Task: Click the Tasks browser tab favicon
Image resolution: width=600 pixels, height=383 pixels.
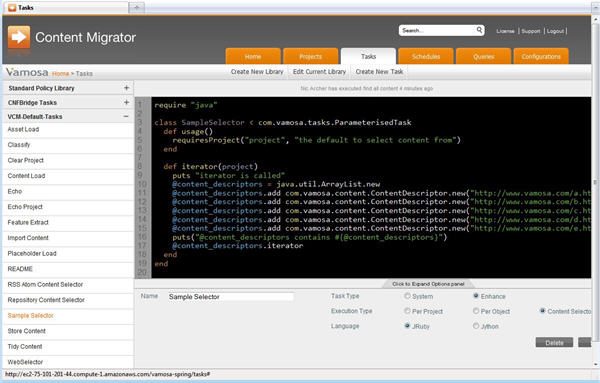Action: (12, 7)
